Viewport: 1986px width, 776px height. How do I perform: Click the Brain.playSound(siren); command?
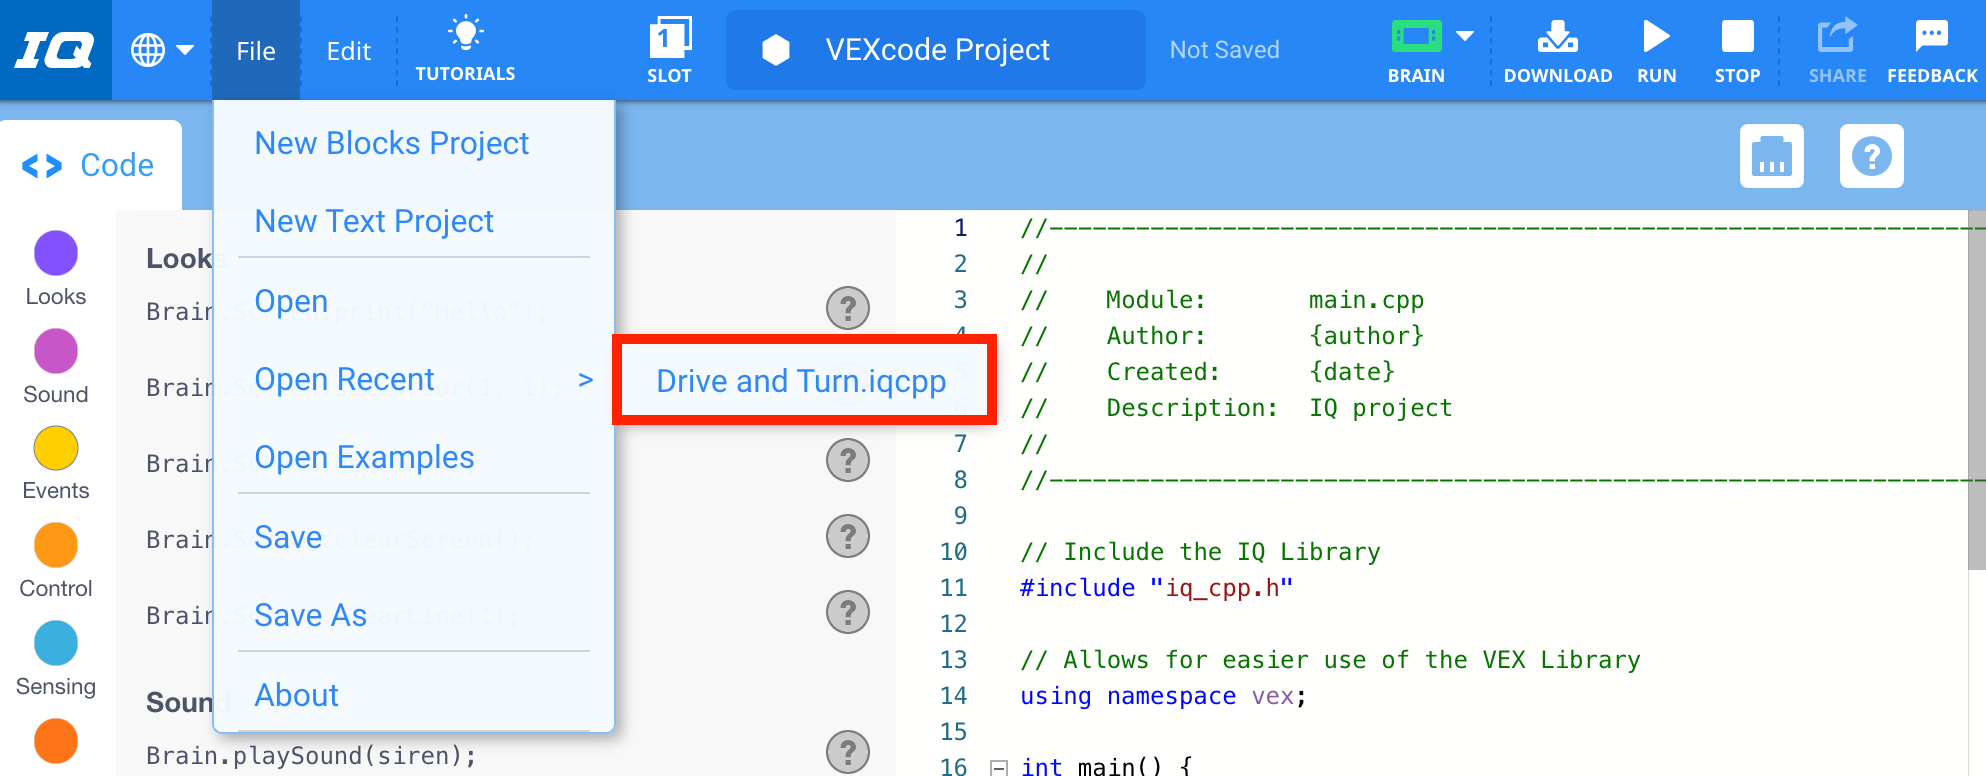[x=311, y=755]
